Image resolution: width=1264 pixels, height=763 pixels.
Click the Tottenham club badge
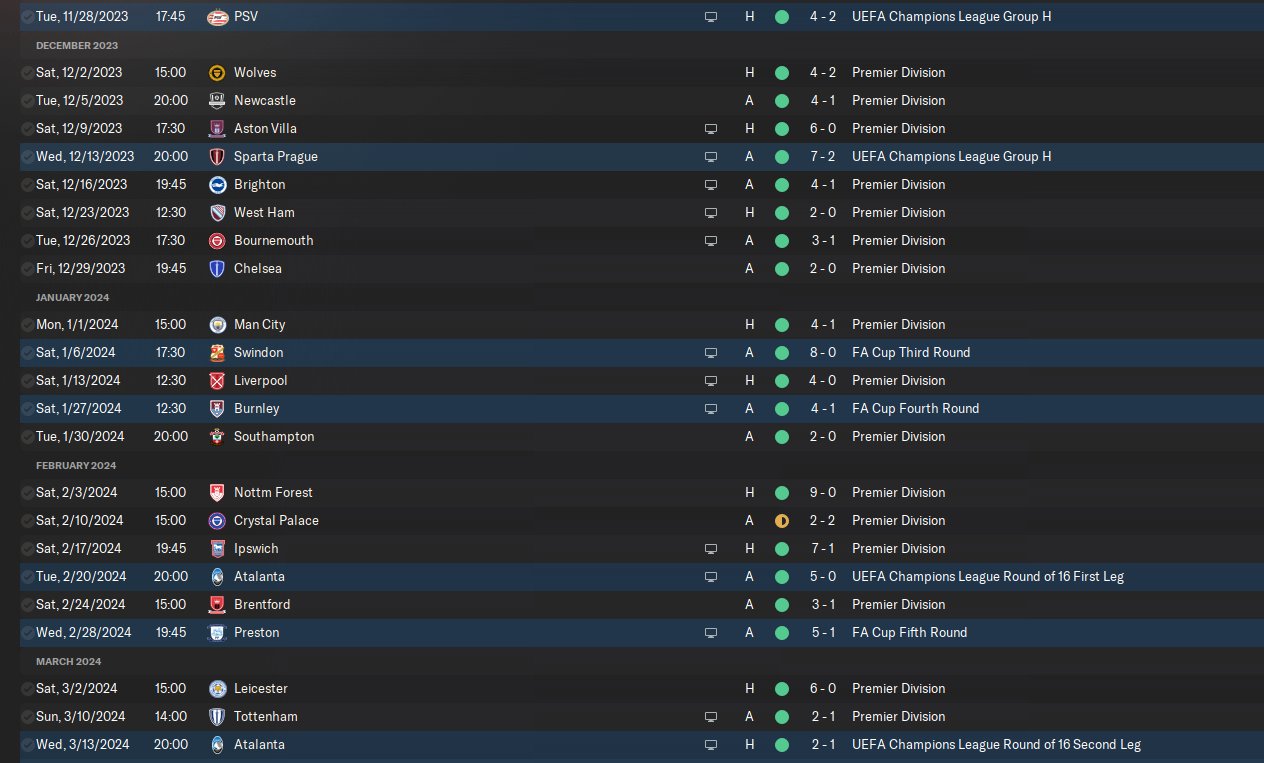click(217, 717)
